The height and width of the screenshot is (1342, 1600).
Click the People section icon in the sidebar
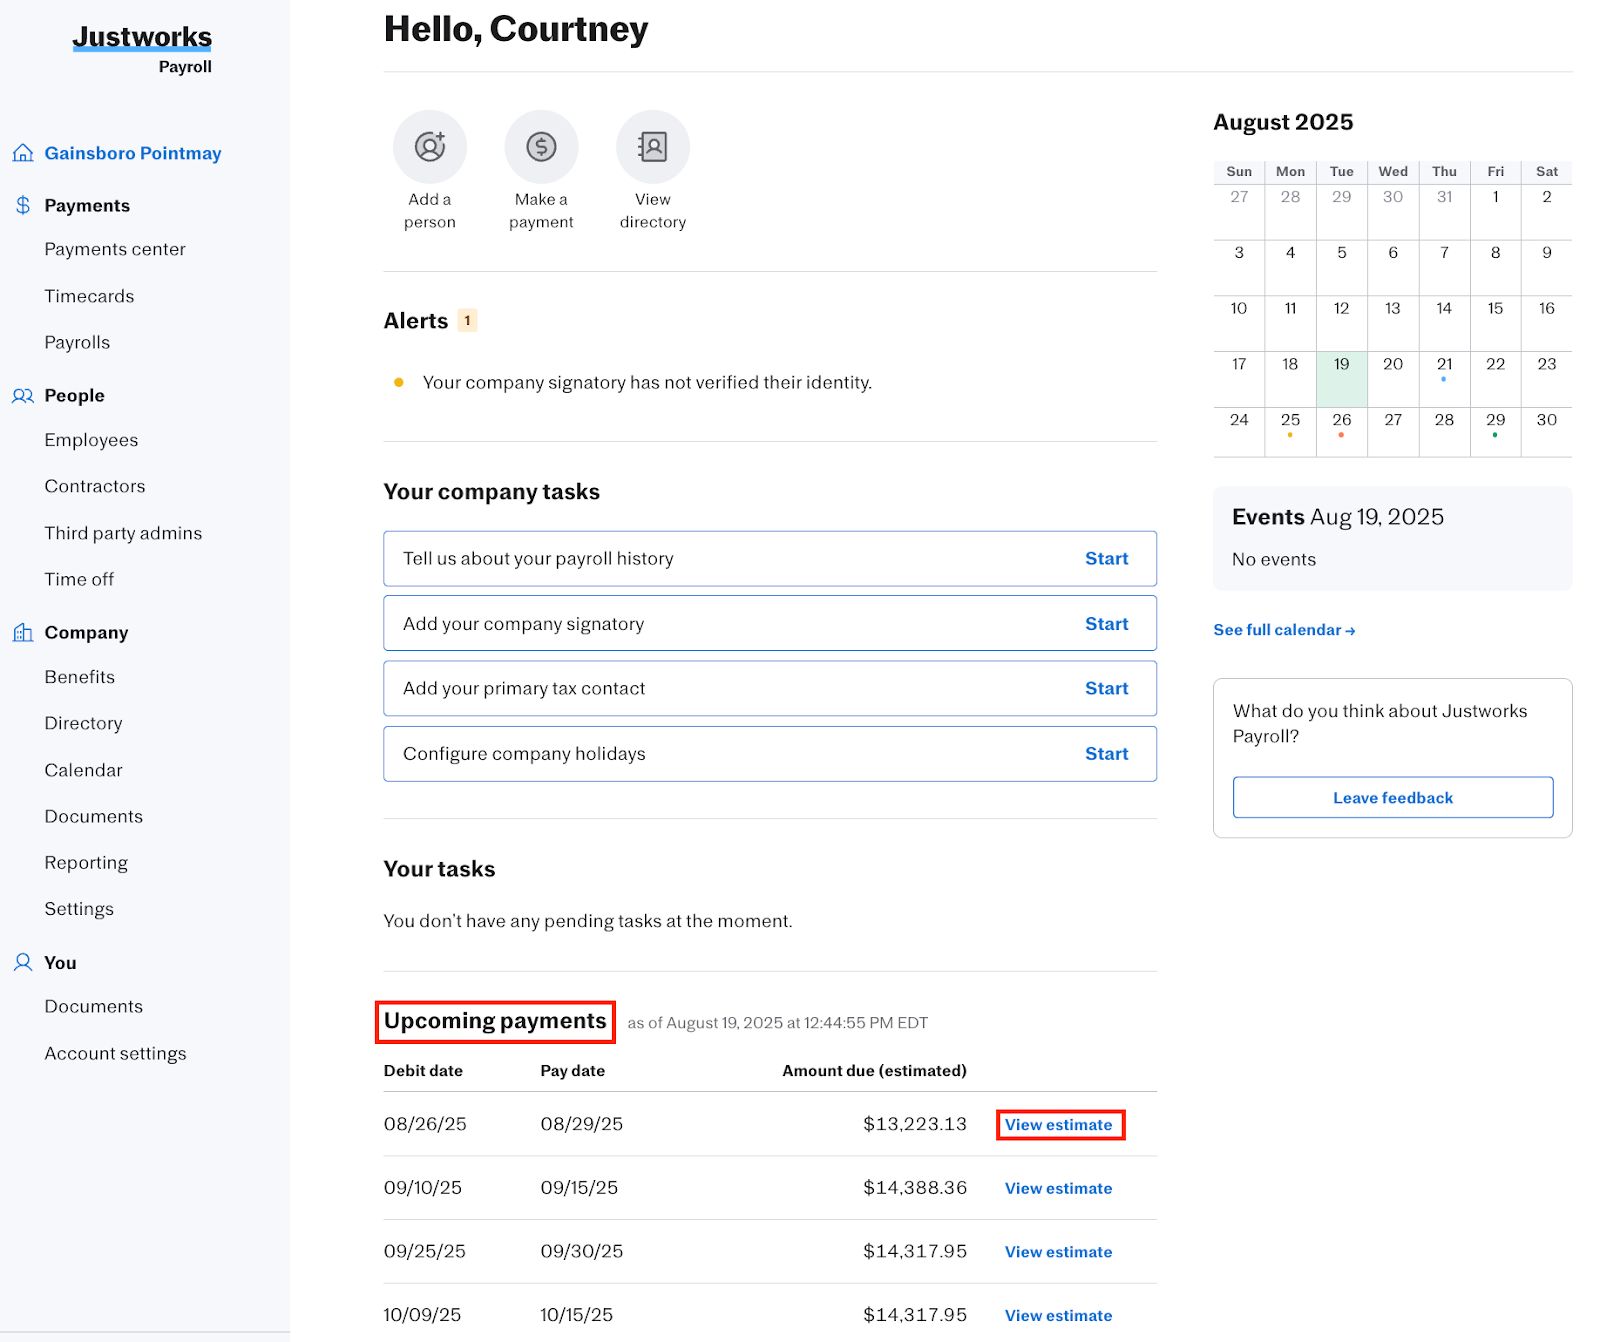coord(21,395)
